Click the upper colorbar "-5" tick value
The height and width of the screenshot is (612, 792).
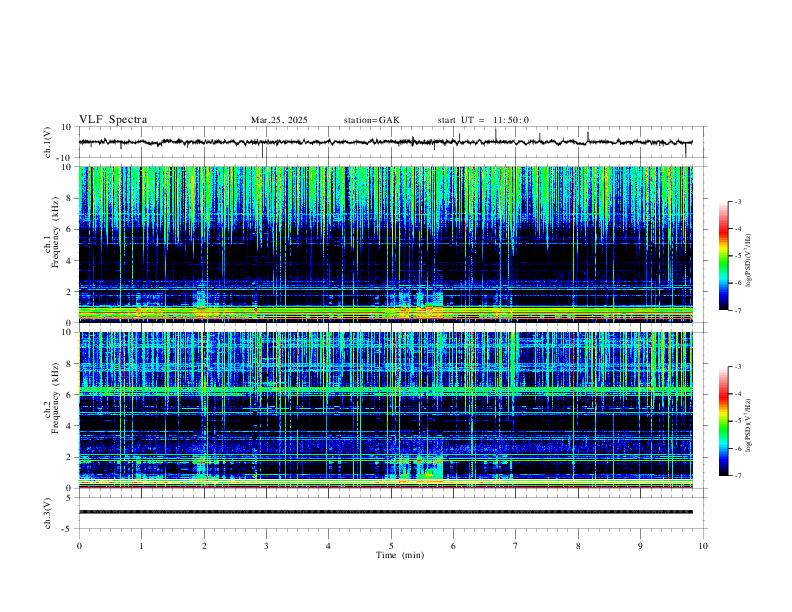tap(738, 256)
